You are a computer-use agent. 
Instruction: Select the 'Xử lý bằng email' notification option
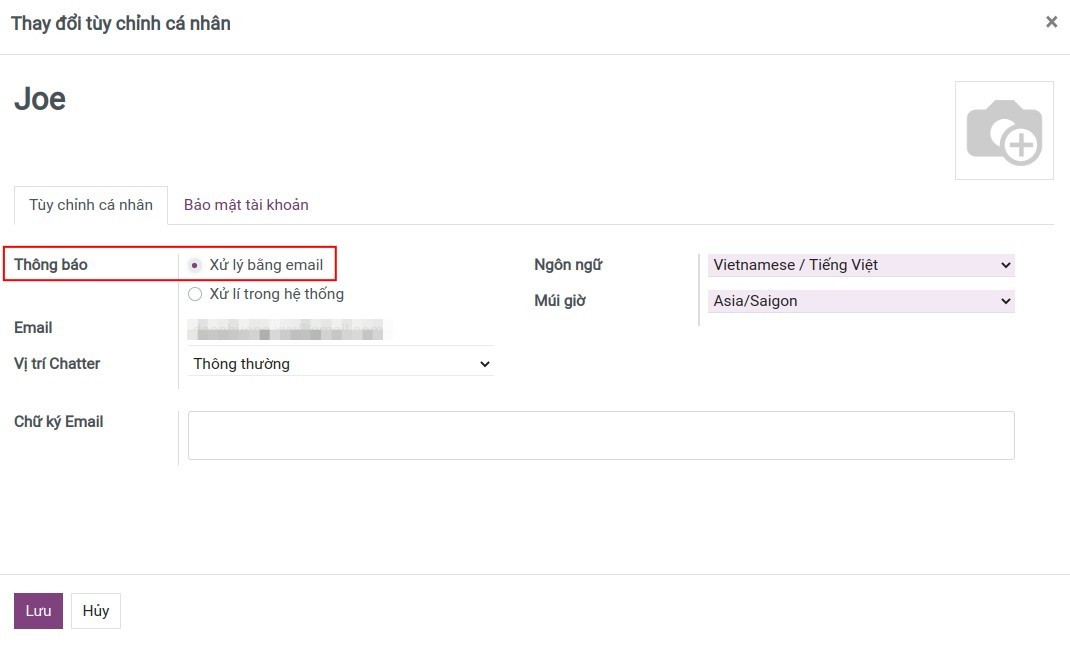(x=195, y=264)
